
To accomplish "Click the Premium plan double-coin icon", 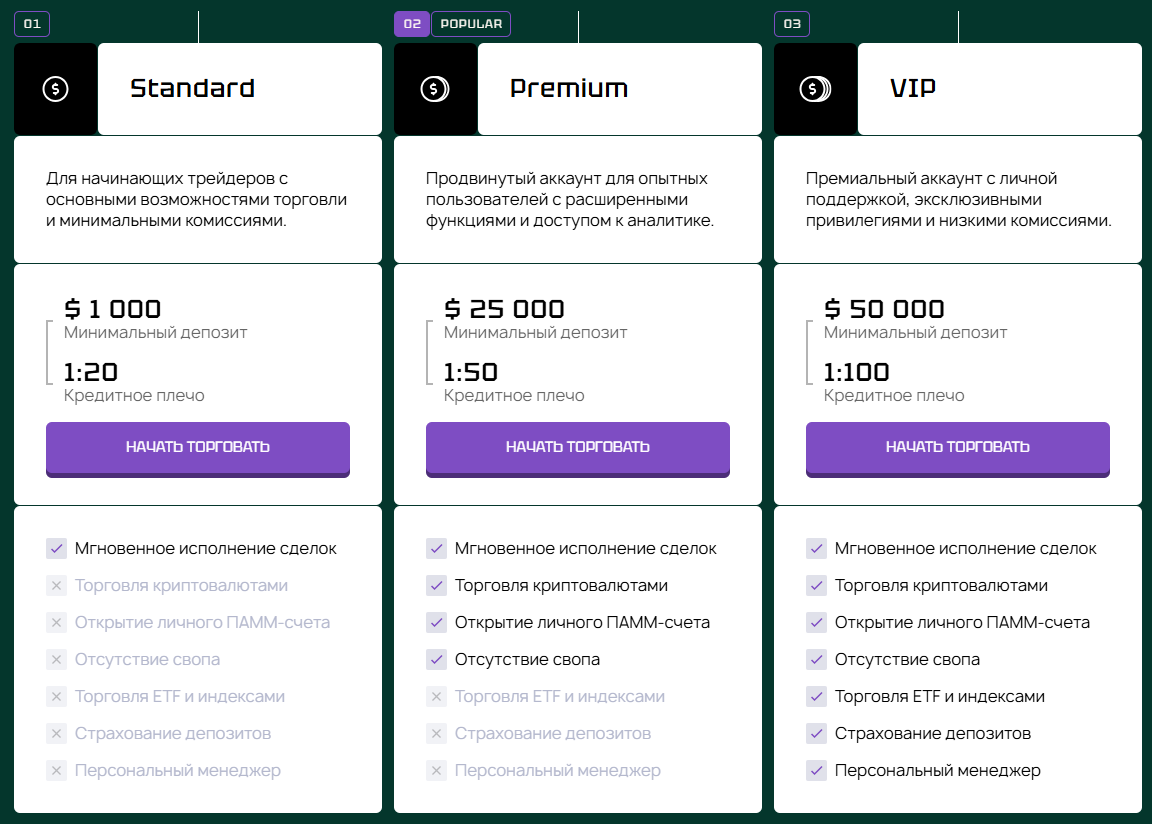I will (x=435, y=89).
